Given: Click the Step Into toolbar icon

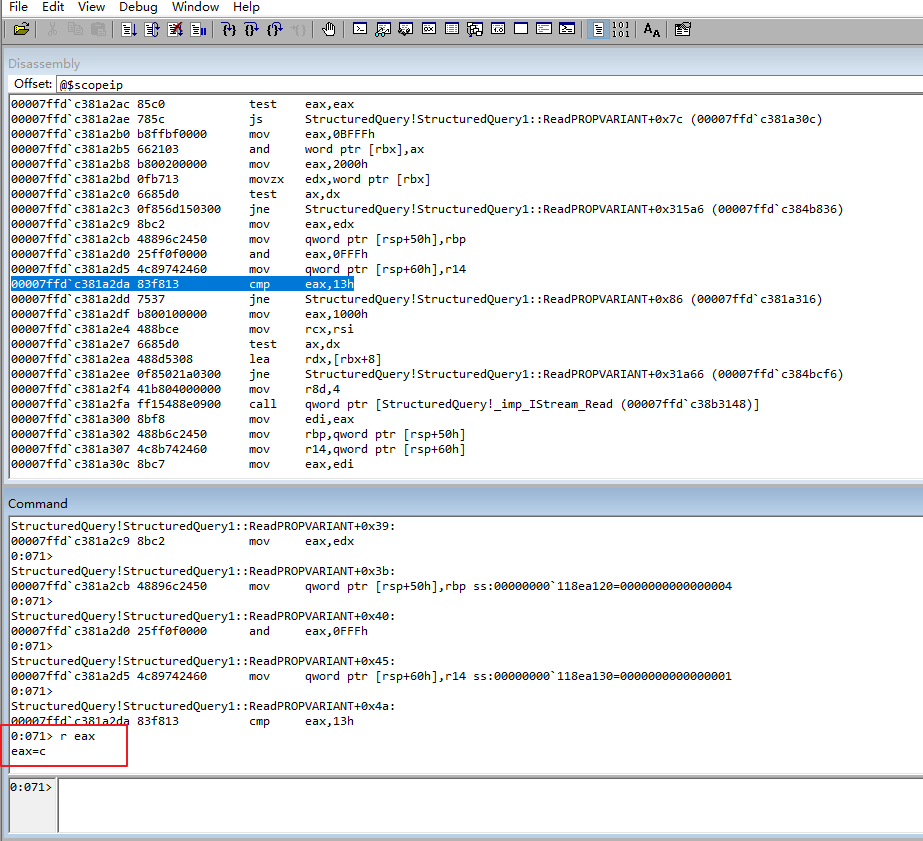Looking at the screenshot, I should [229, 29].
